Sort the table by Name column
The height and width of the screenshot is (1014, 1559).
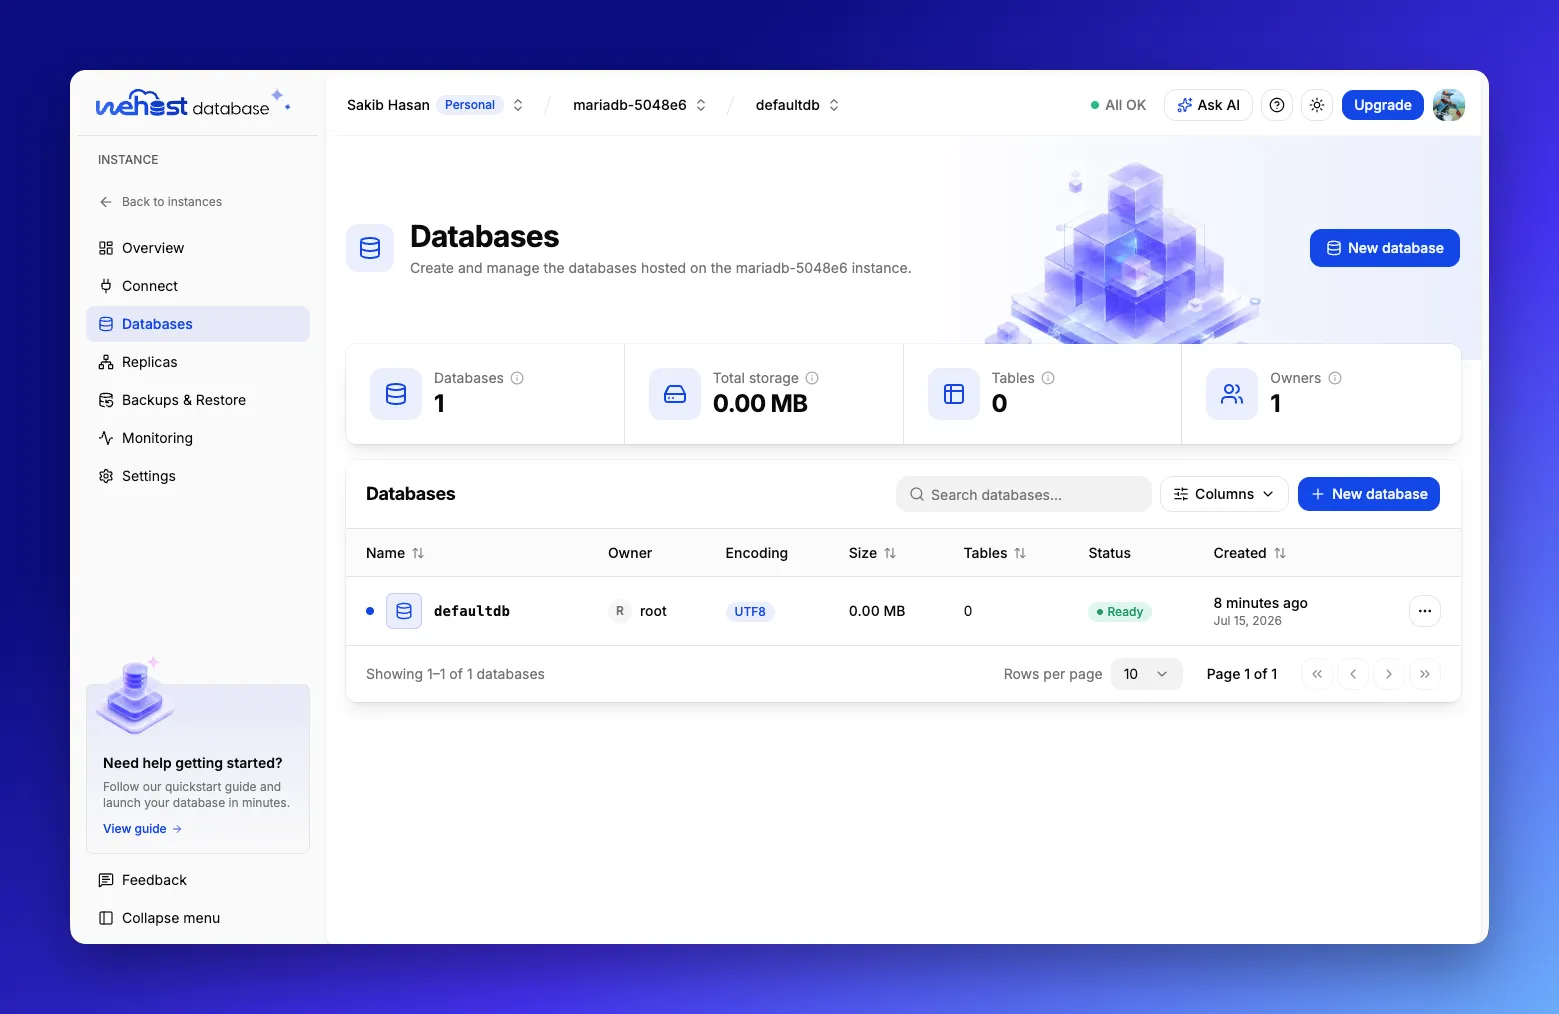click(395, 553)
